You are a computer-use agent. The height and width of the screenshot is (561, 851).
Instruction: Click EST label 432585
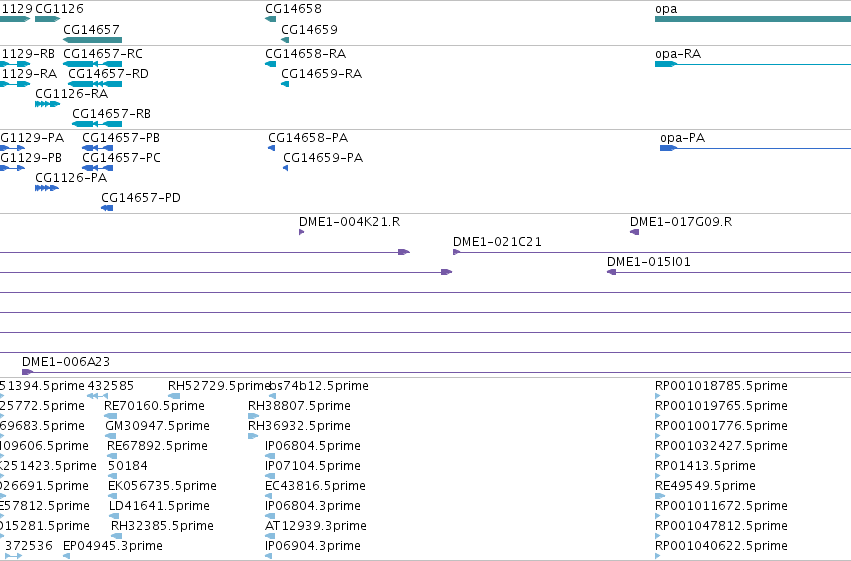[x=111, y=386]
